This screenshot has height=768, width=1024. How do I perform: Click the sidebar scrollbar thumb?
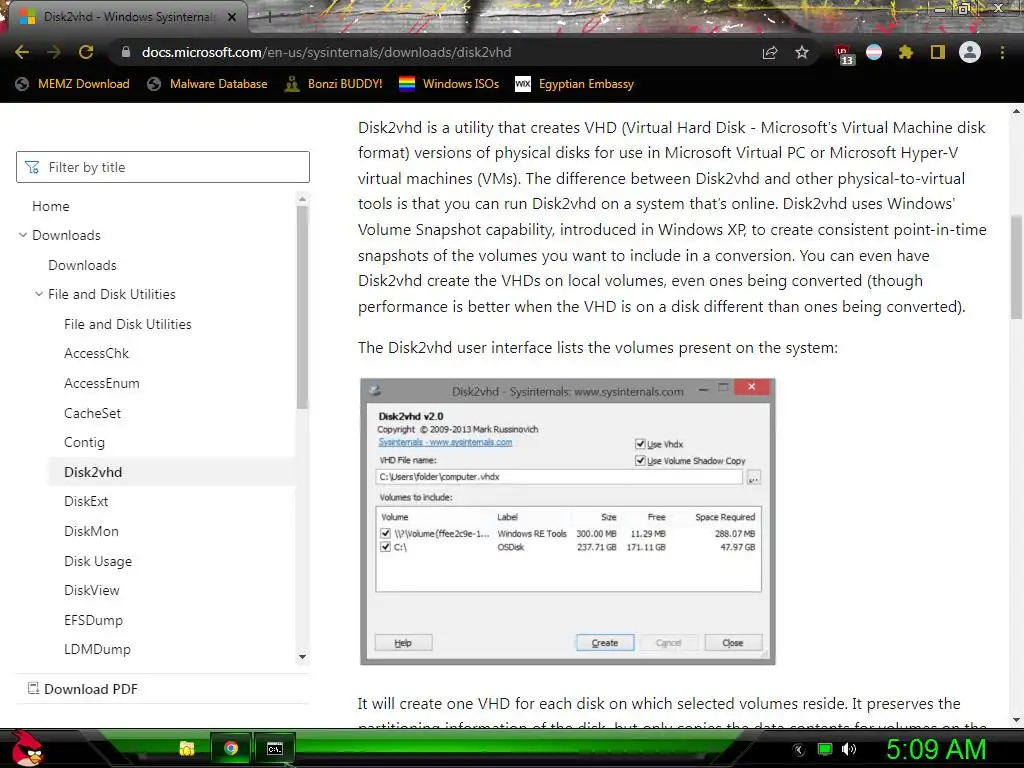point(302,307)
